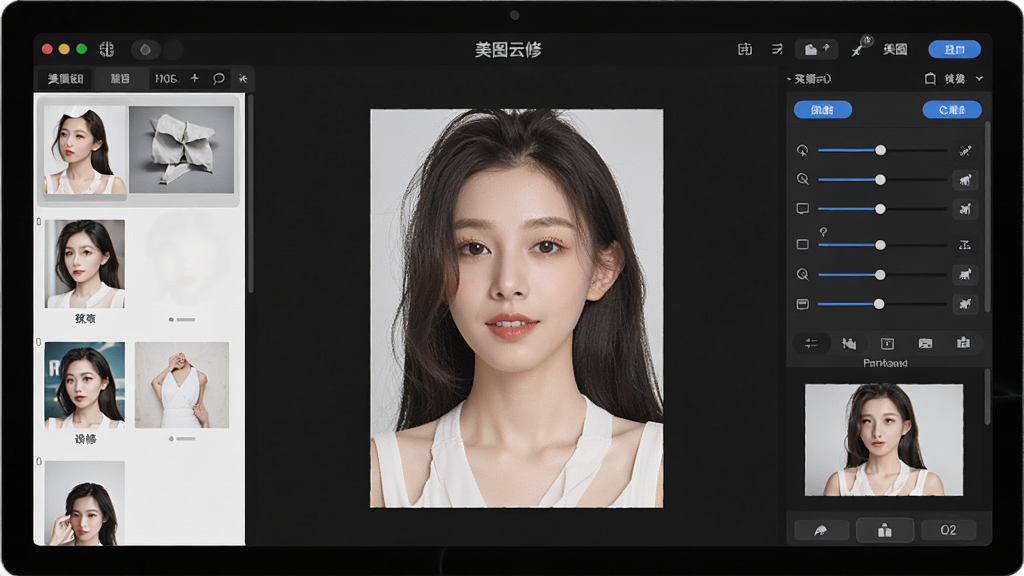
Task: Click the left thumbnail panel scrollbar
Action: click(x=250, y=194)
